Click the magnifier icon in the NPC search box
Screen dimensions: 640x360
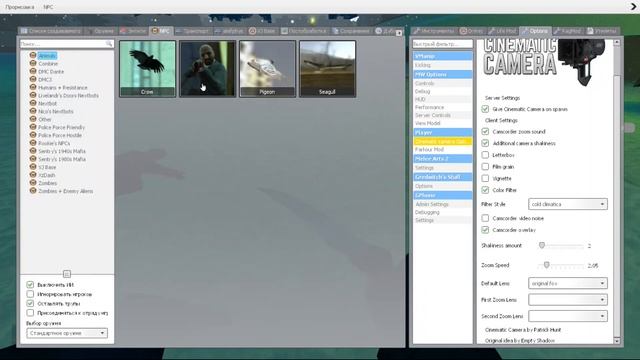coord(109,44)
